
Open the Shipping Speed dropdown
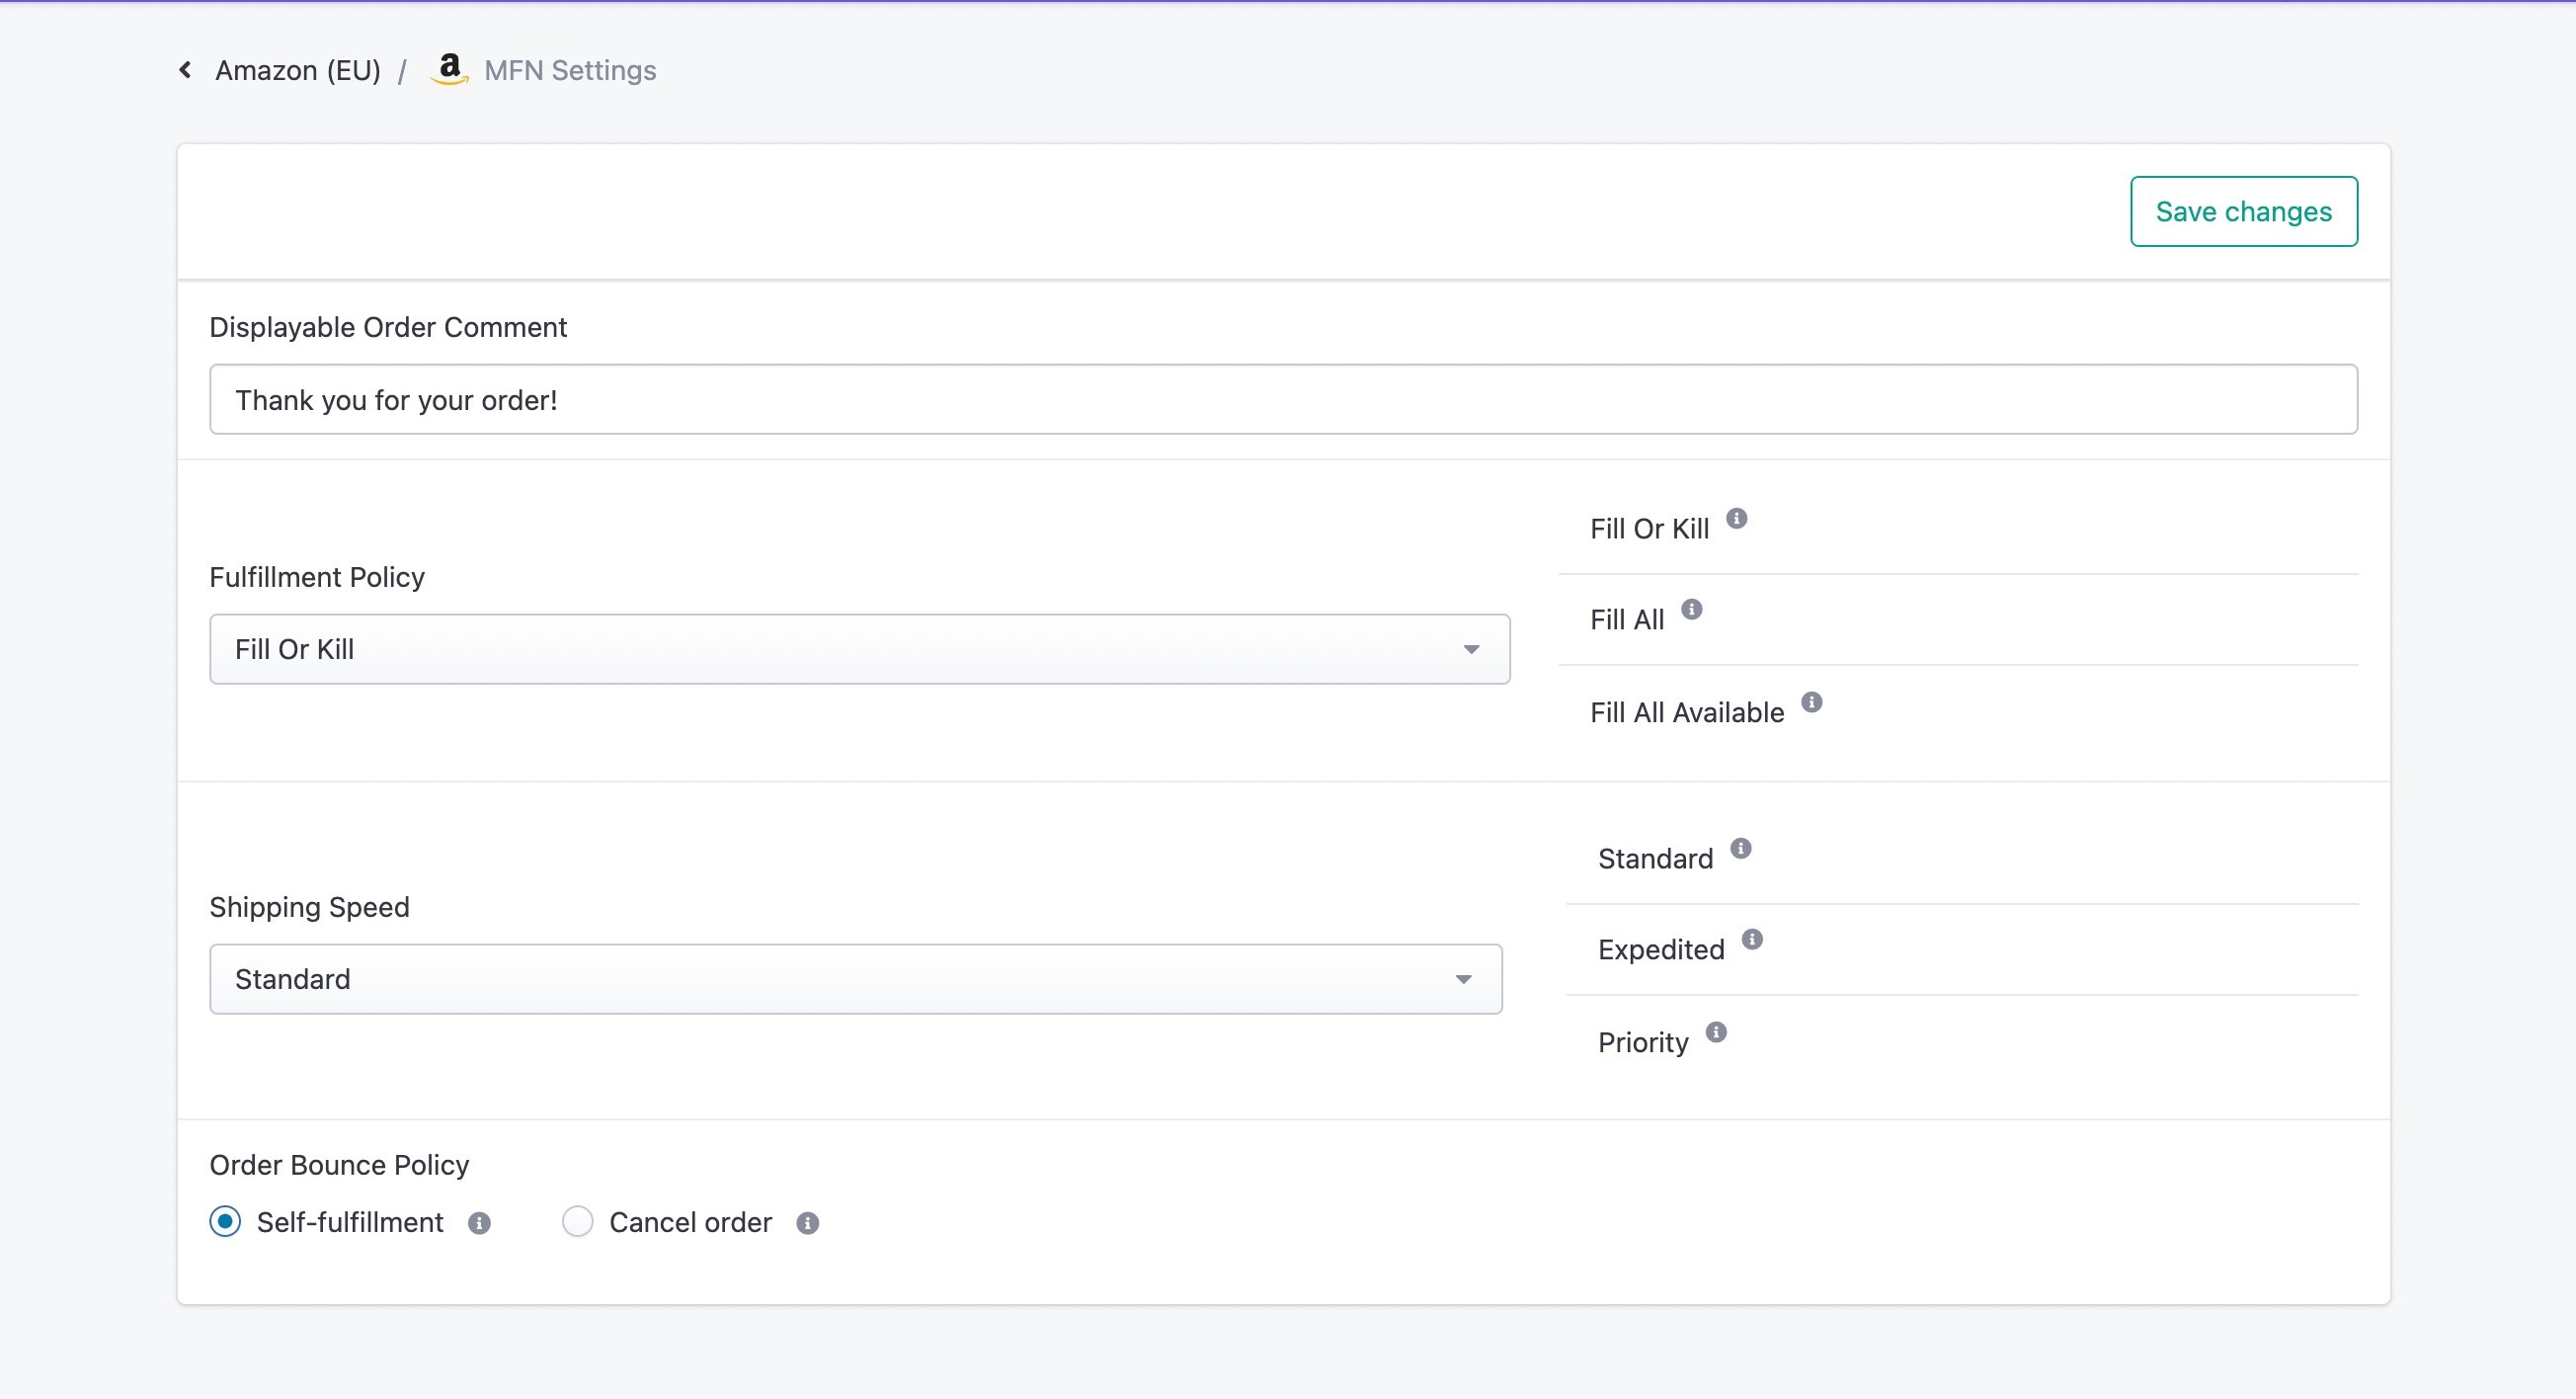pos(855,979)
